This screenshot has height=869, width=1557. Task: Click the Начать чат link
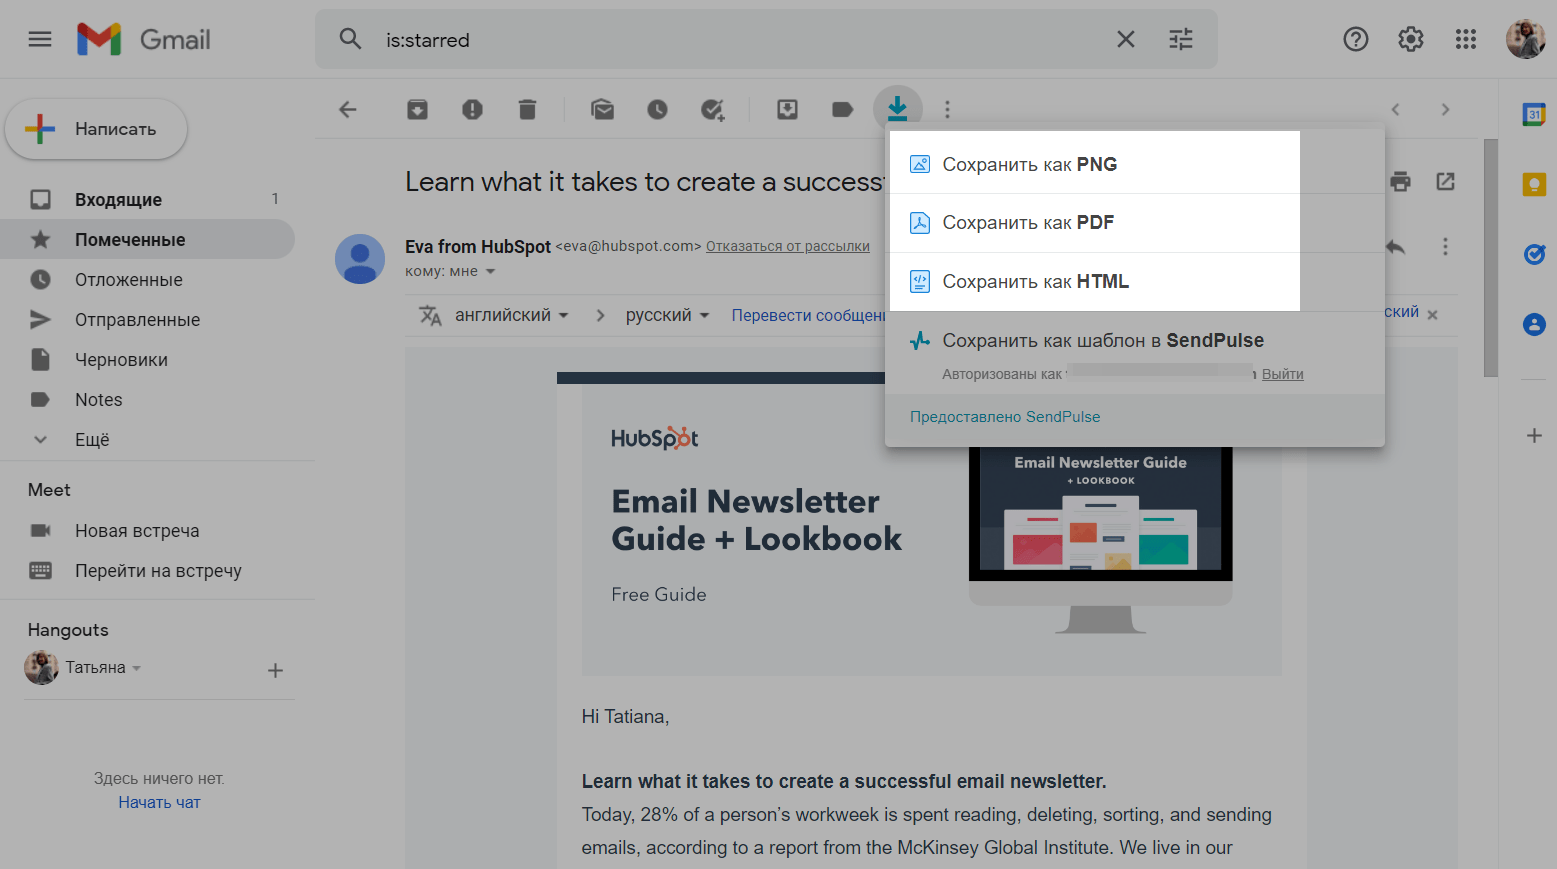point(159,803)
